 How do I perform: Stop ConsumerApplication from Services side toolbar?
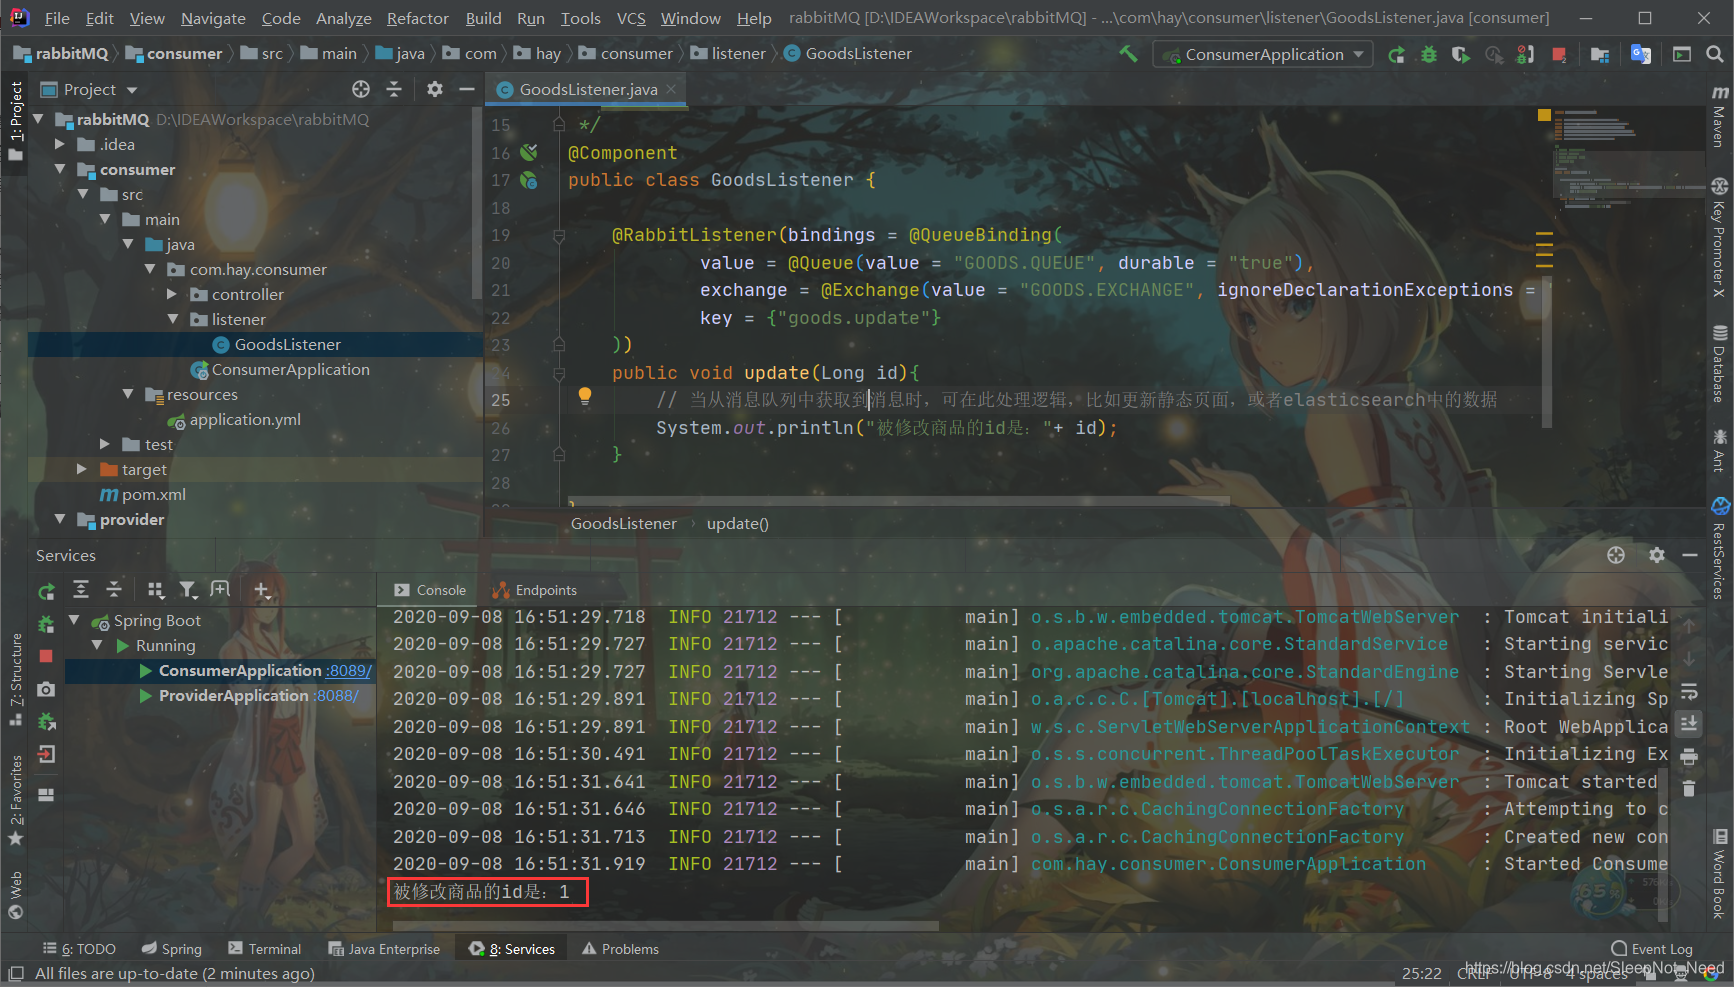point(46,656)
